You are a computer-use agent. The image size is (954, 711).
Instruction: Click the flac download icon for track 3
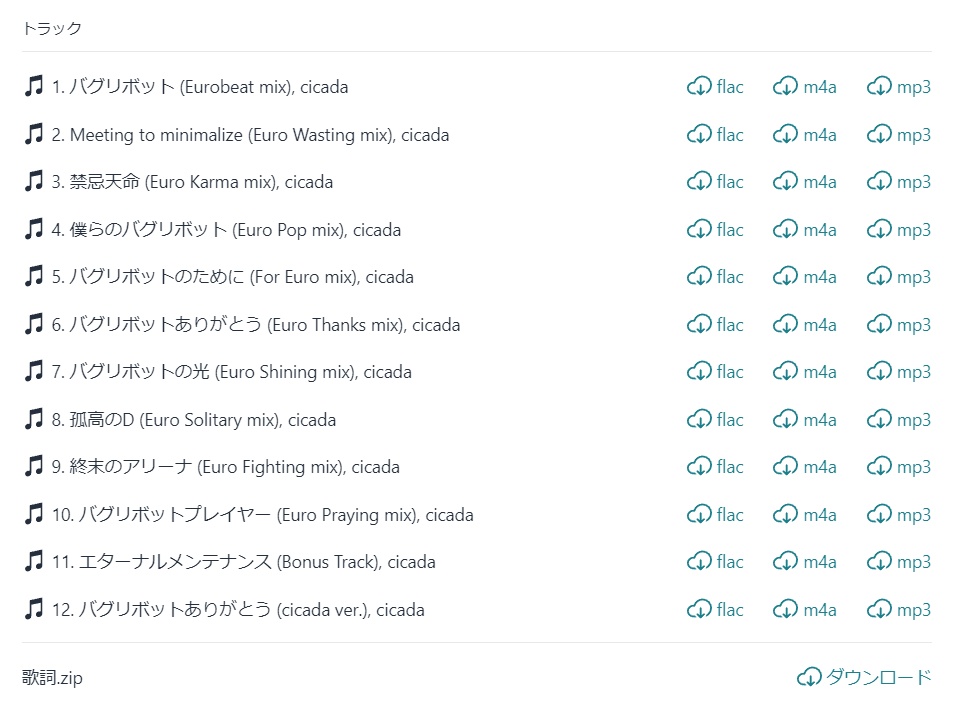pos(699,182)
